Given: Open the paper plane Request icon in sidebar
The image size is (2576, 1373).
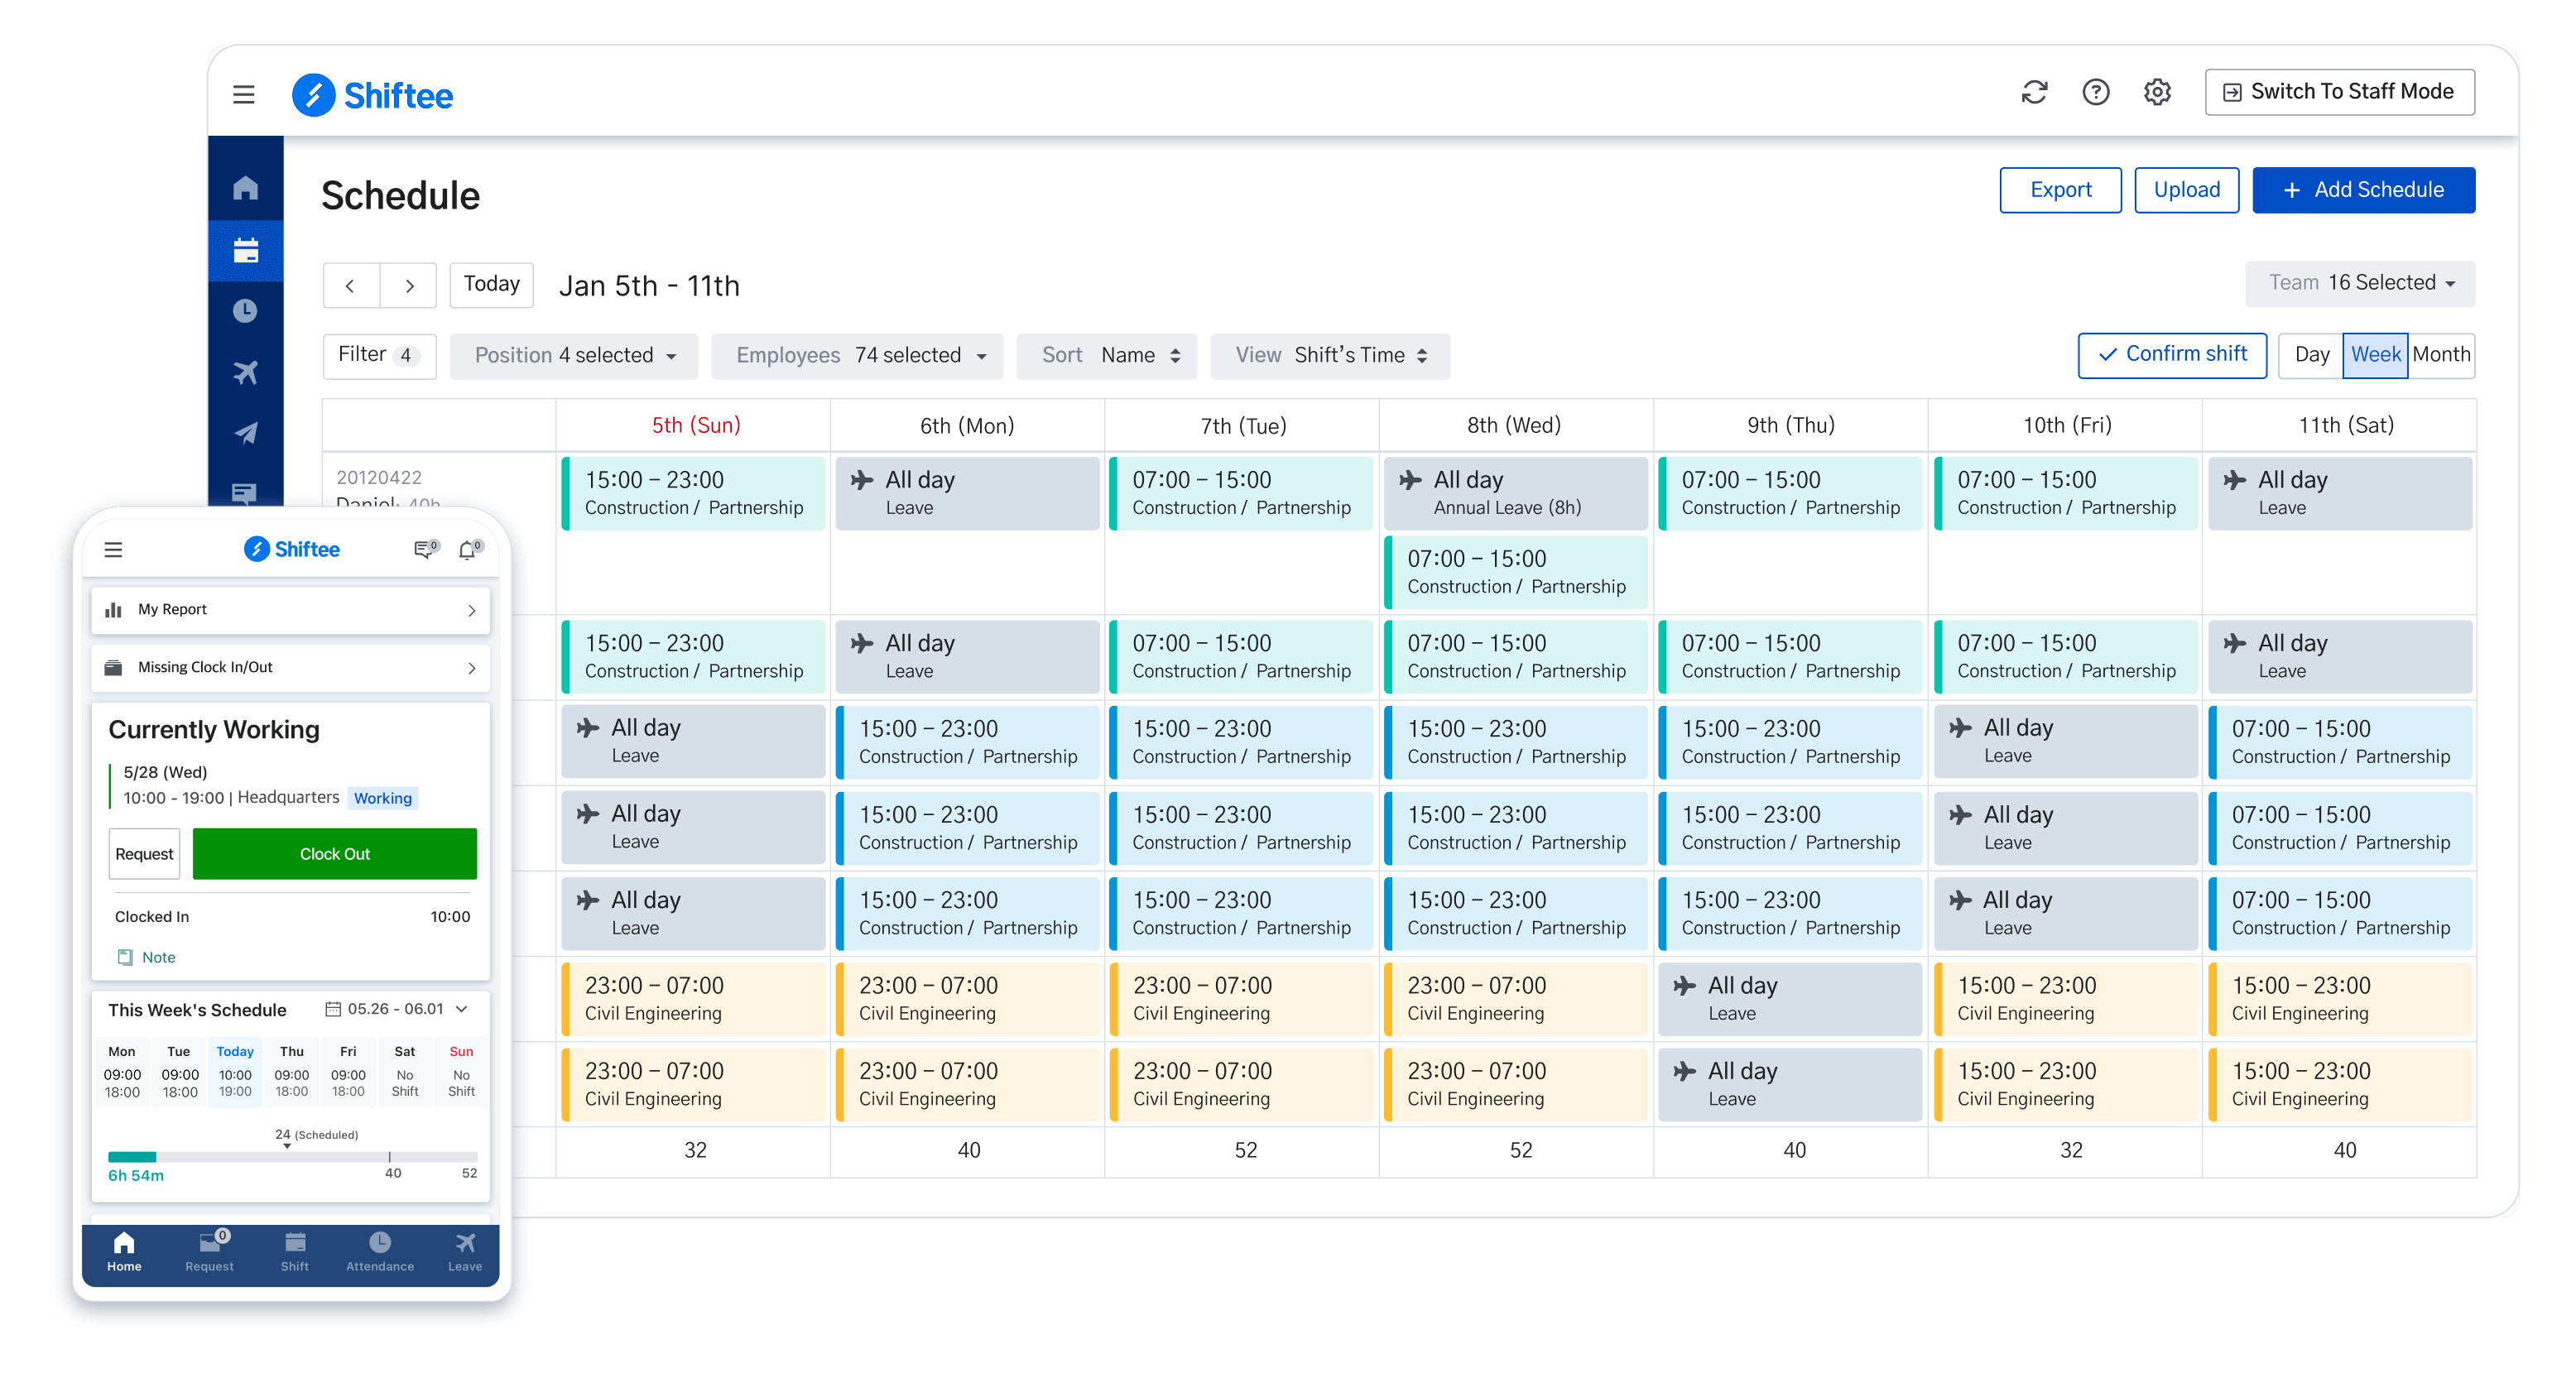Looking at the screenshot, I should click(x=245, y=433).
